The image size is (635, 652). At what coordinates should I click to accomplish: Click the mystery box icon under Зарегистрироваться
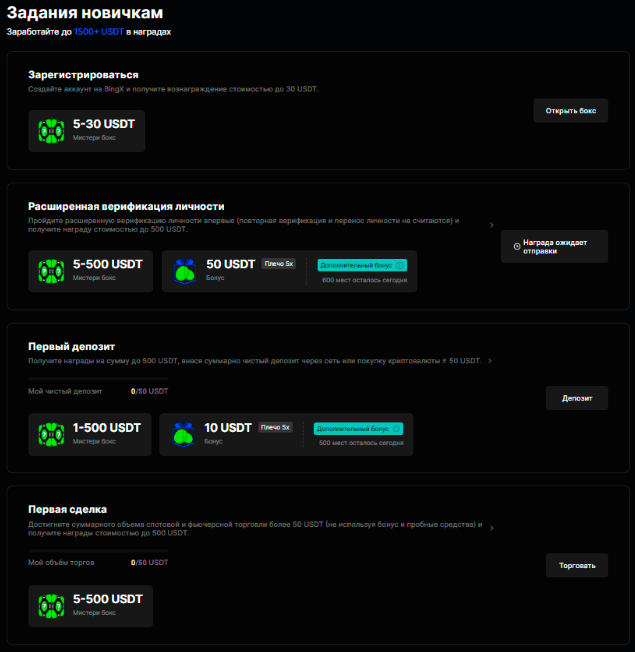51,131
